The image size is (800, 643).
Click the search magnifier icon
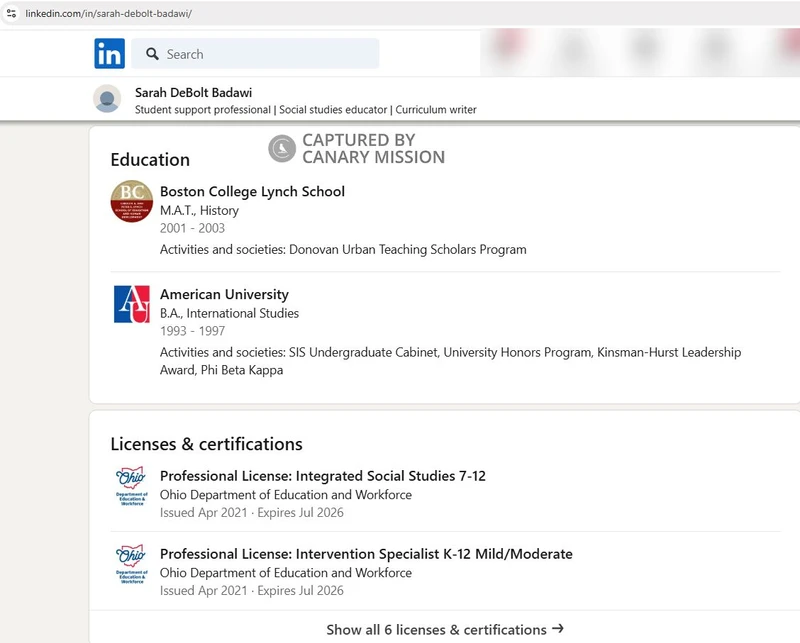[x=152, y=54]
